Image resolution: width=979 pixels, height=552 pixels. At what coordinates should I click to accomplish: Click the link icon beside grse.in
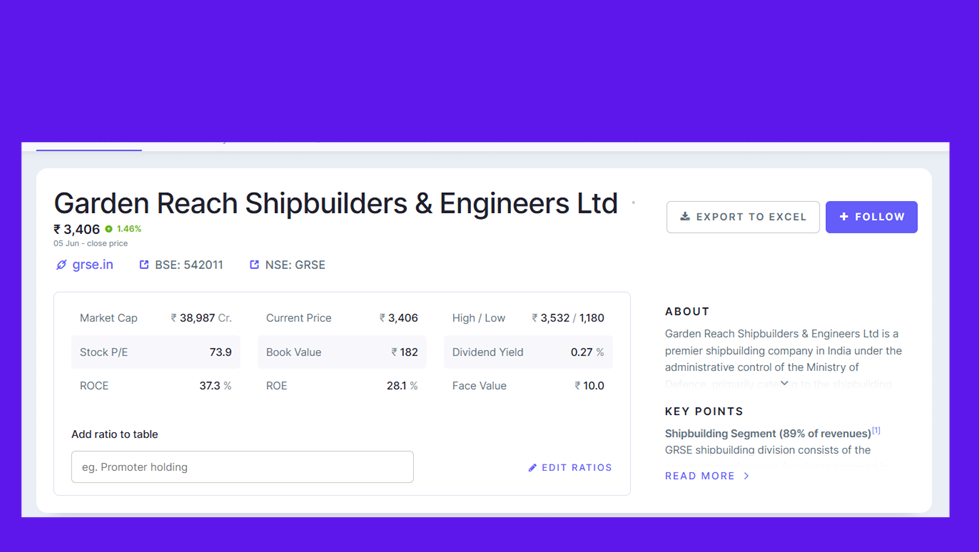[x=61, y=265]
